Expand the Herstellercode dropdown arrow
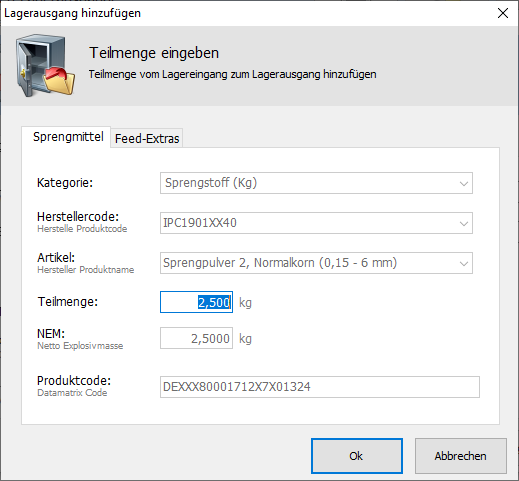 pos(464,223)
